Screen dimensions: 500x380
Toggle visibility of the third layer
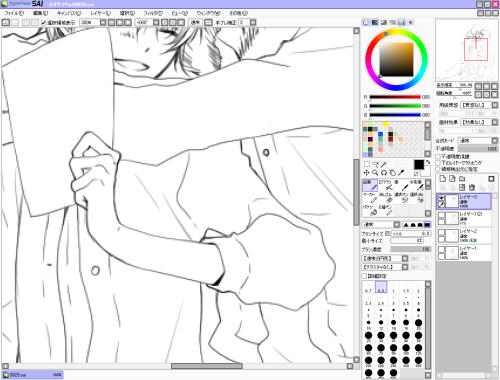pyautogui.click(x=441, y=232)
